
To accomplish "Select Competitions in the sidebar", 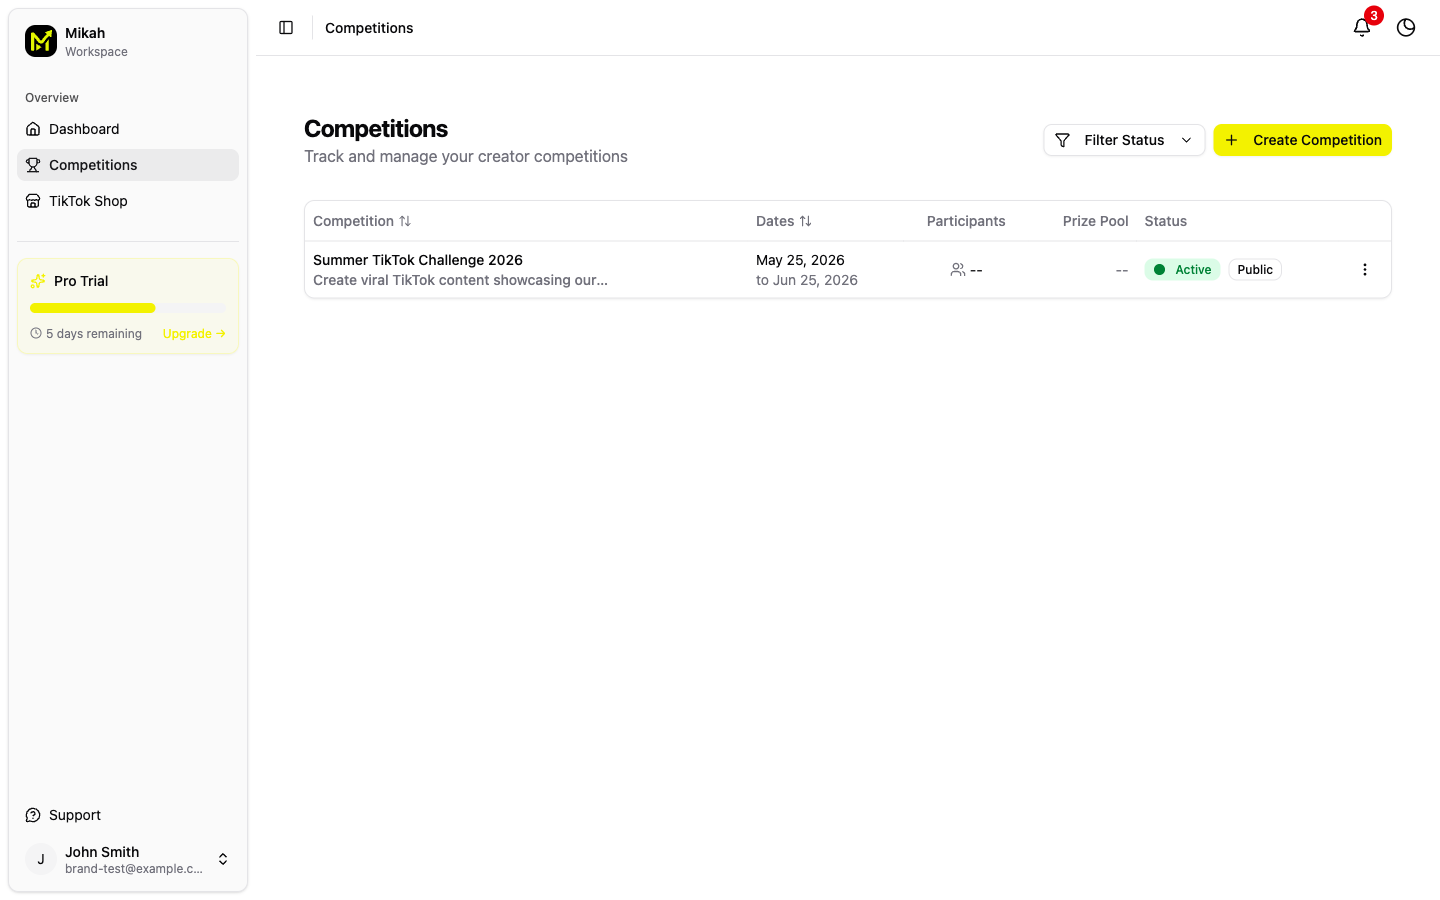I will pyautogui.click(x=128, y=165).
